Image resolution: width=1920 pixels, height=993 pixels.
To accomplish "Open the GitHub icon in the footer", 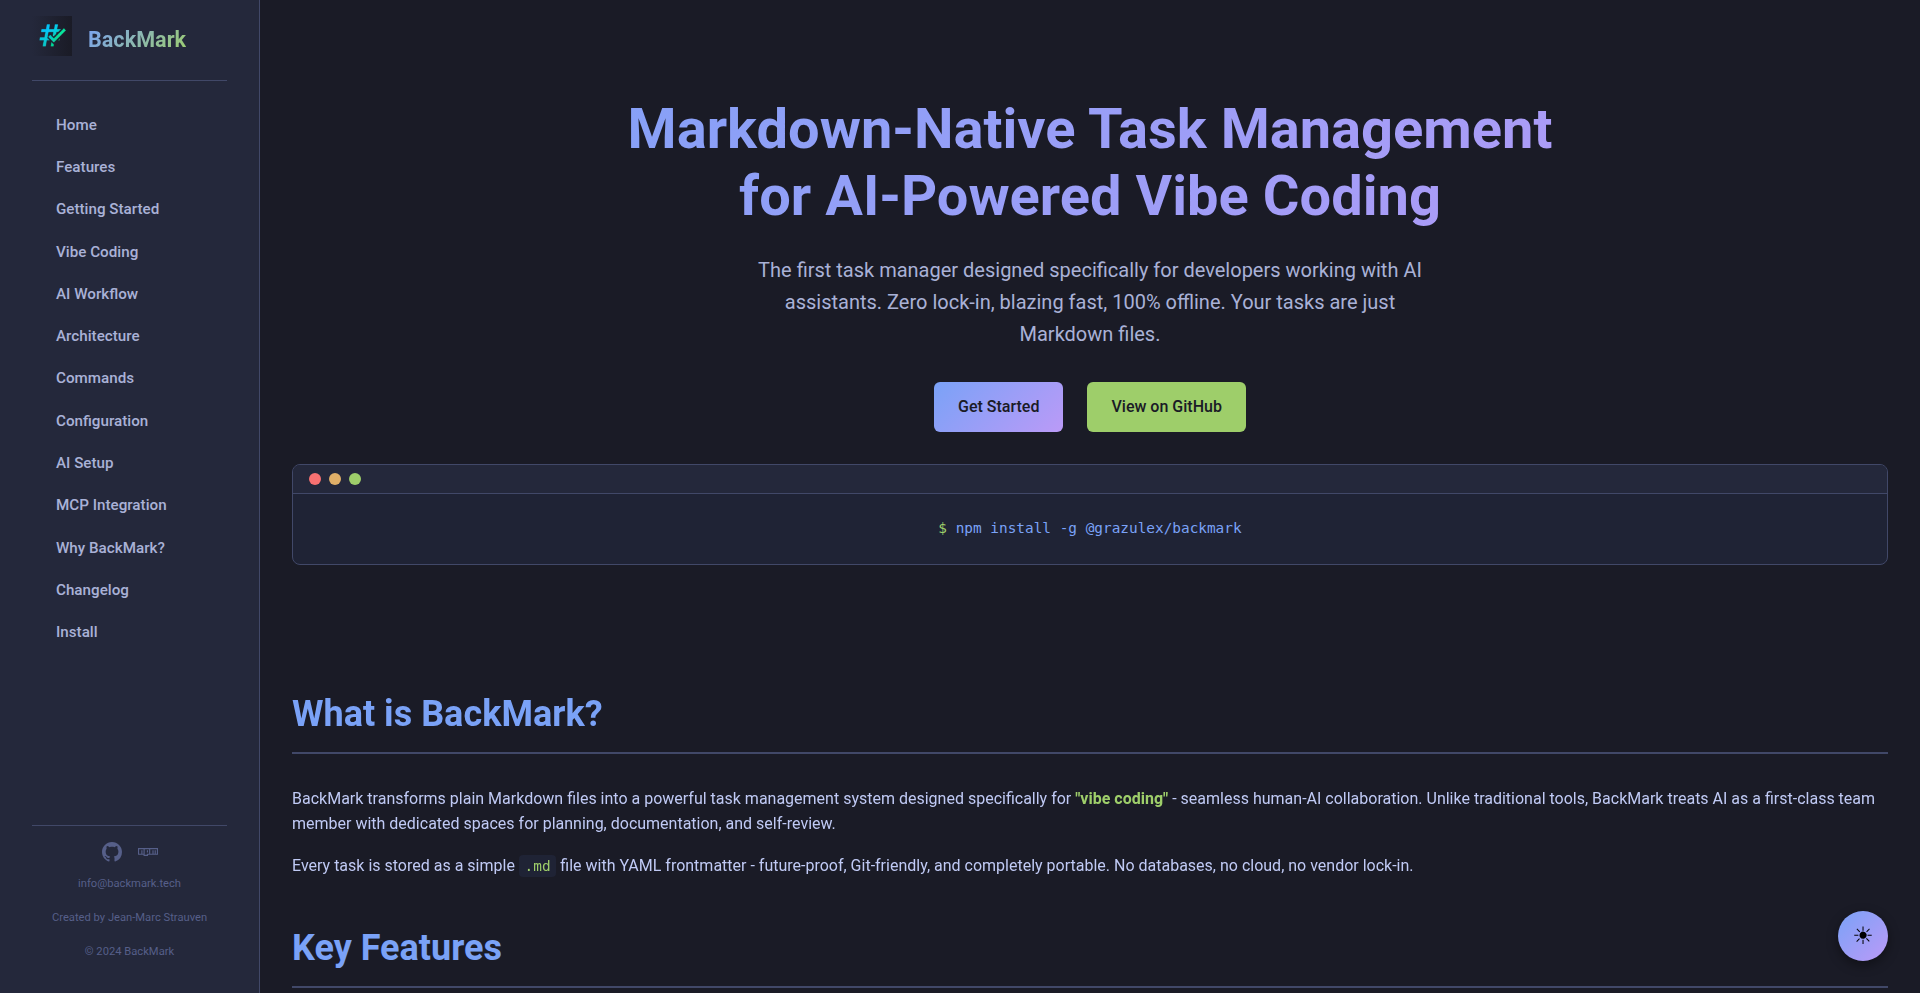I will (111, 852).
